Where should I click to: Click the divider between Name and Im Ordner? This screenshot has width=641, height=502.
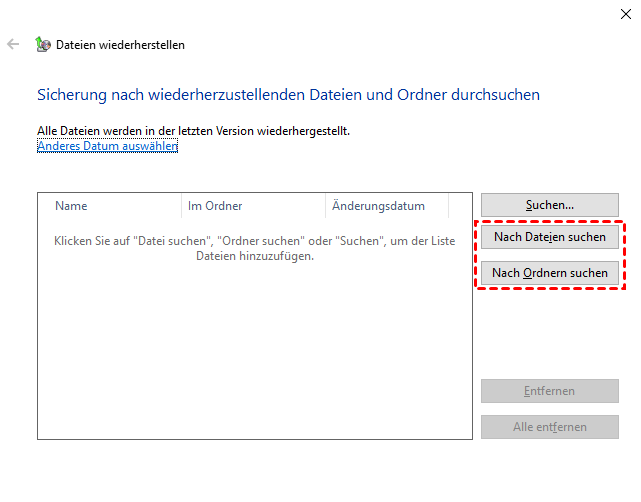181,206
